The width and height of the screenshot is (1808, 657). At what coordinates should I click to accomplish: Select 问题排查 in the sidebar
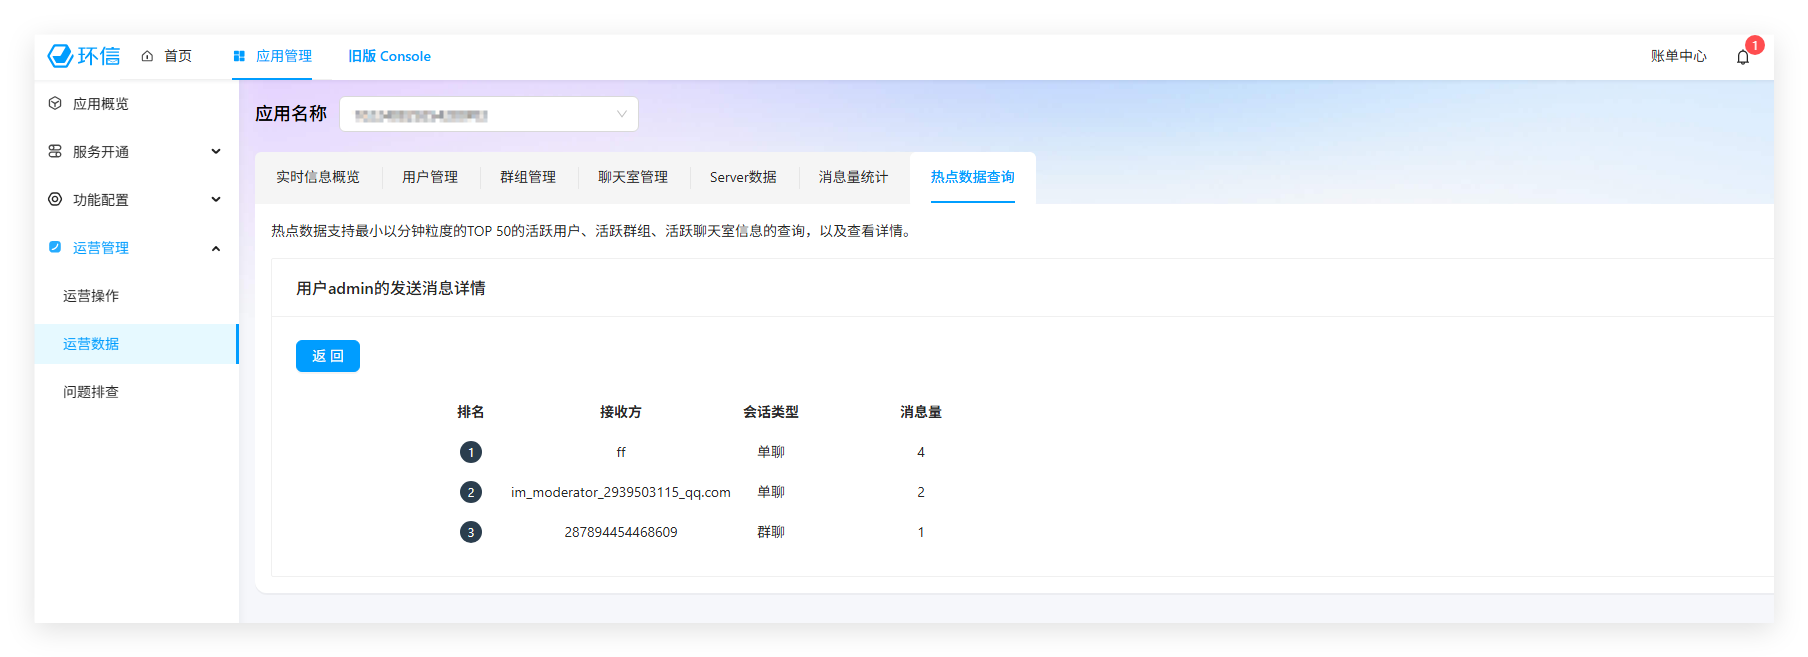pyautogui.click(x=91, y=392)
